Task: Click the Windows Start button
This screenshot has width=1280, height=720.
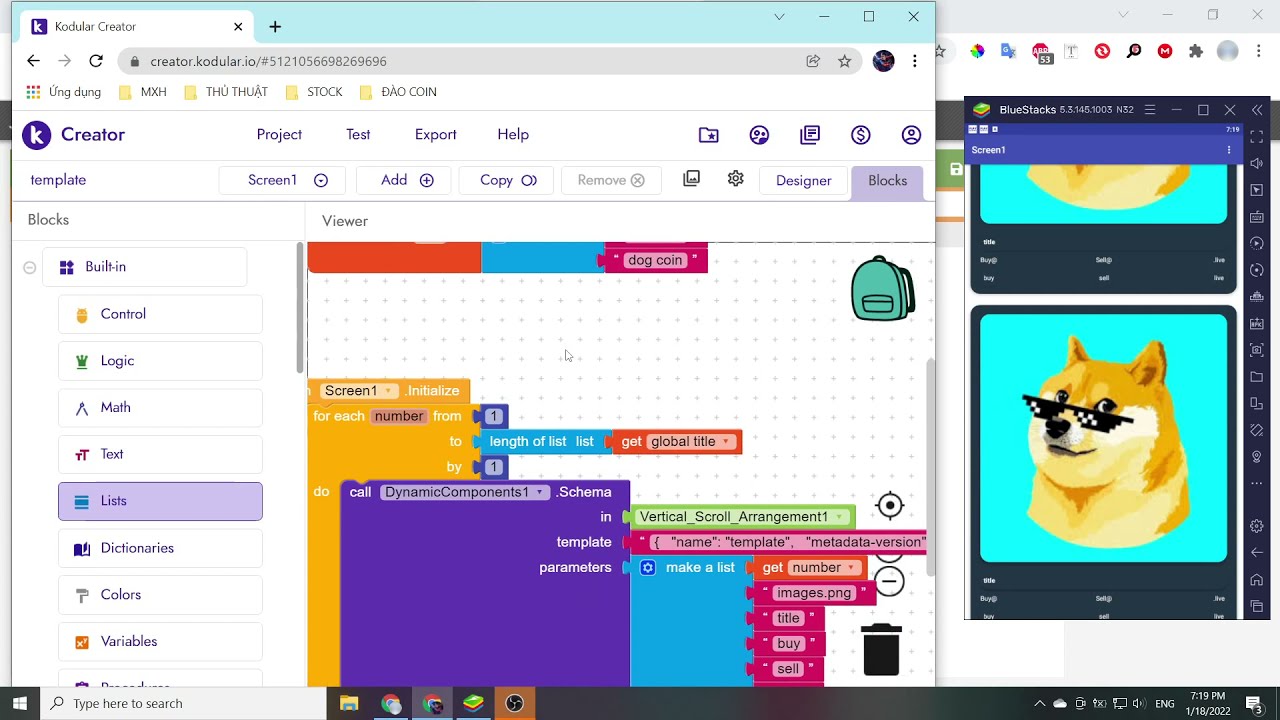Action: (x=19, y=703)
